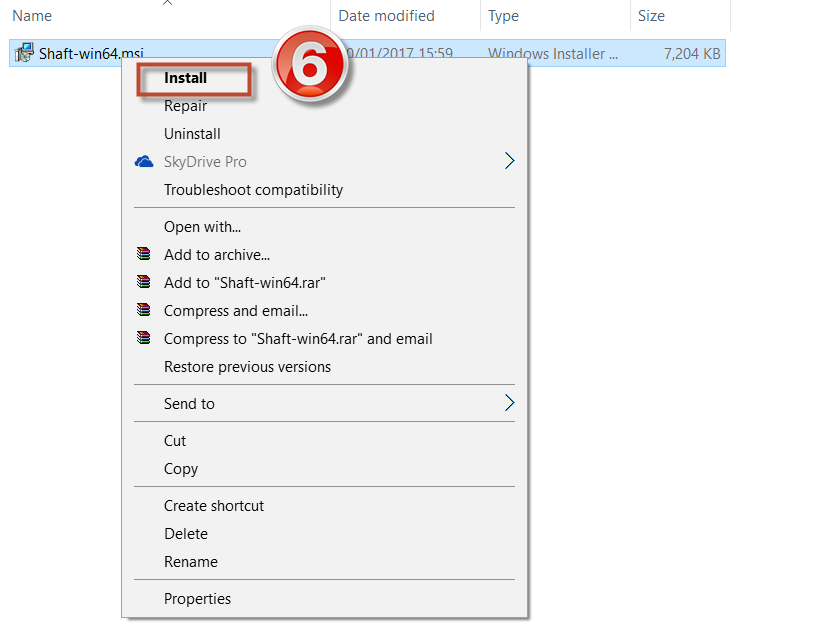Select Uninstall from the context menu
Viewport: 831px width, 628px height.
192,134
